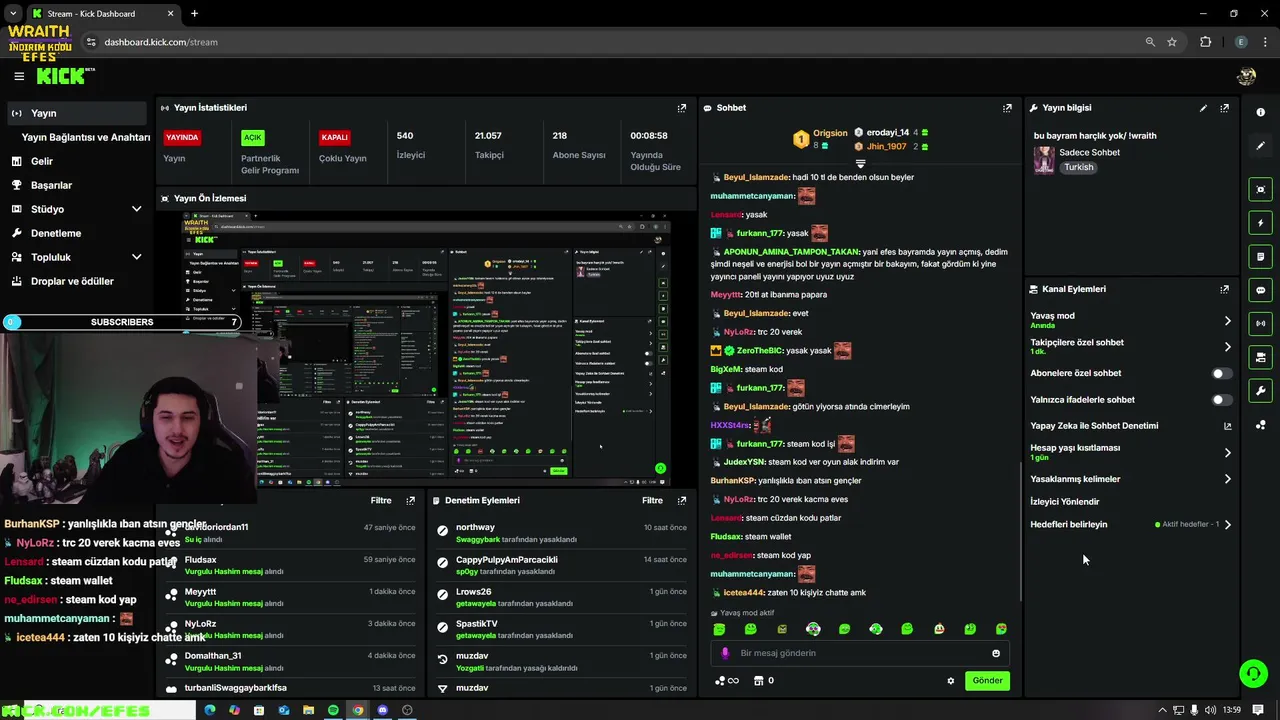Bookmark page with star icon
The width and height of the screenshot is (1280, 720).
click(1172, 42)
